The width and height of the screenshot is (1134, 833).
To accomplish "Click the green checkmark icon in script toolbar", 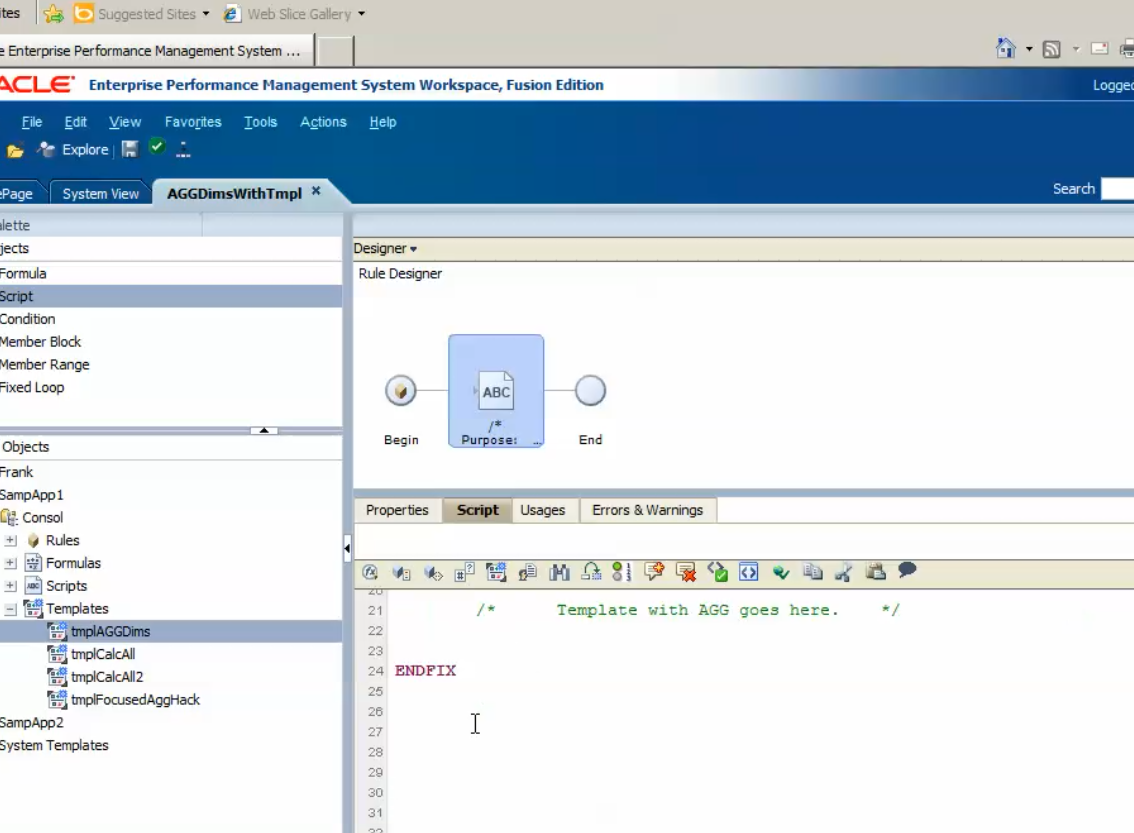I will [x=780, y=572].
